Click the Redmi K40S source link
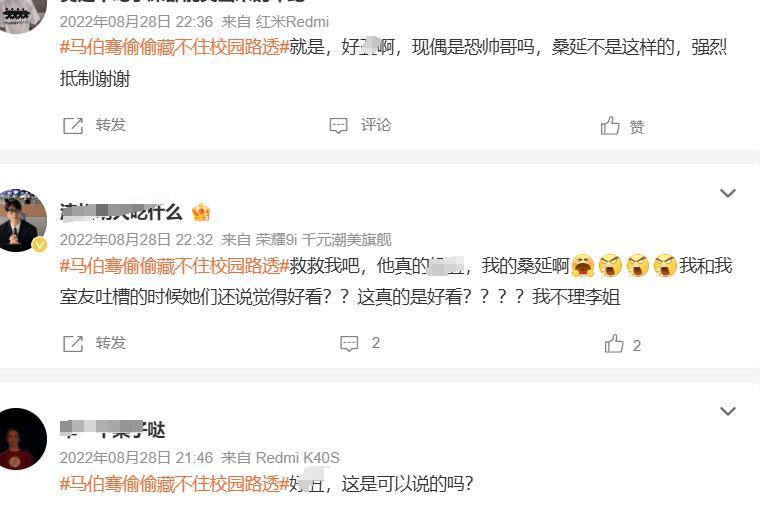The image size is (760, 512). point(297,458)
